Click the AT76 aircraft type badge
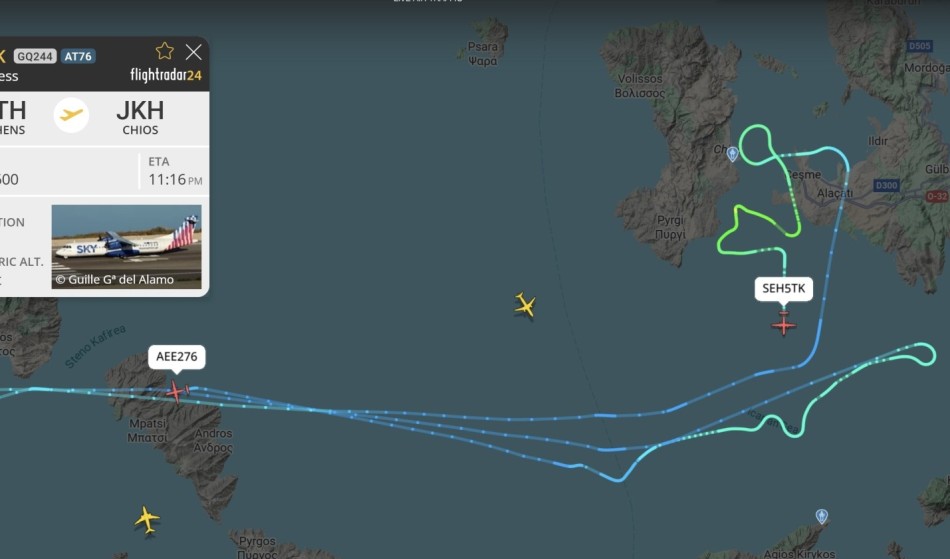This screenshot has width=950, height=559. click(78, 56)
